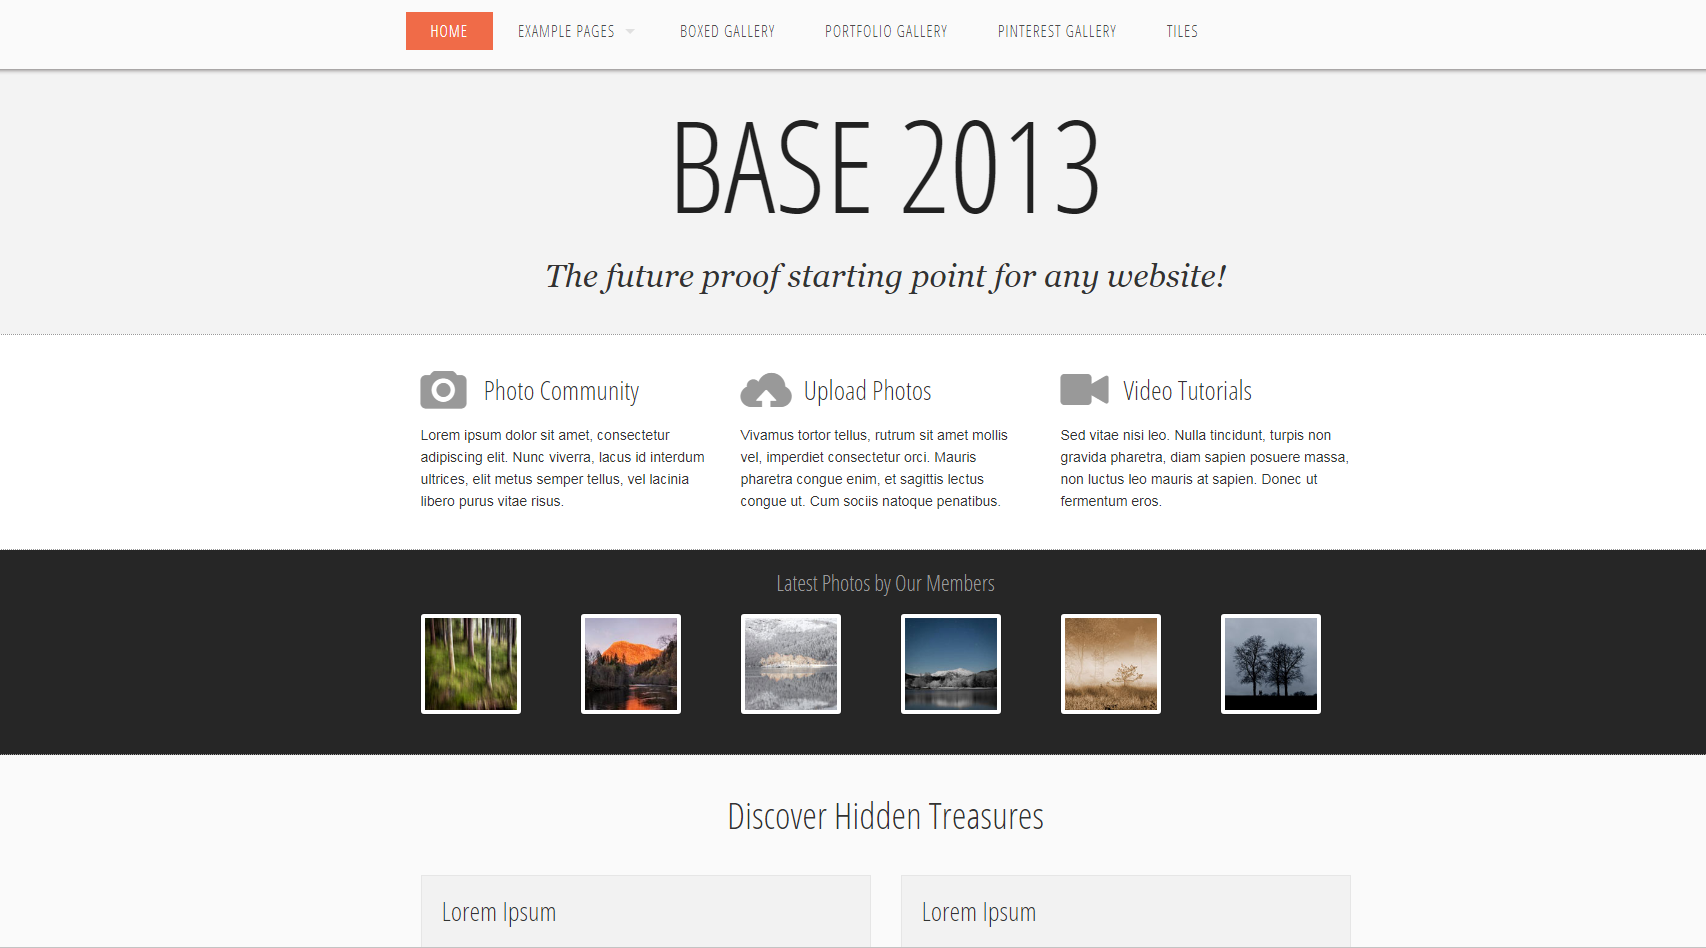The image size is (1706, 948).
Task: Open the Home menu item
Action: (449, 31)
